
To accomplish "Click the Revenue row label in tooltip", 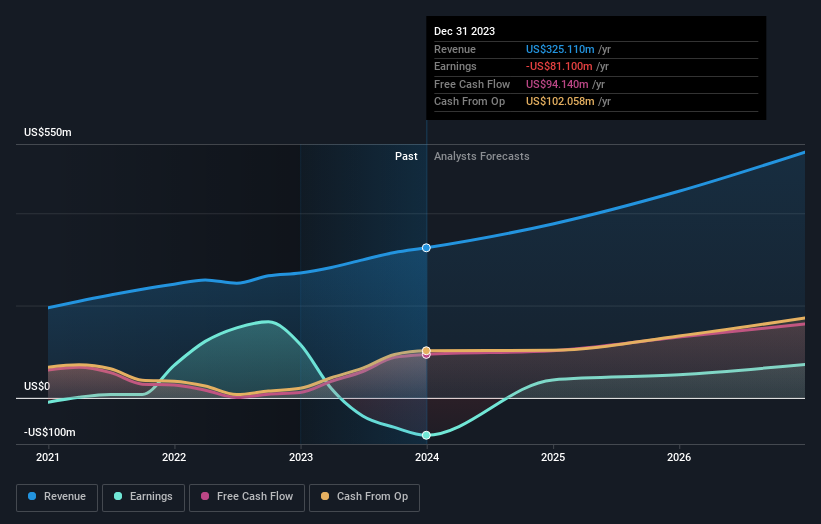I will [x=455, y=49].
